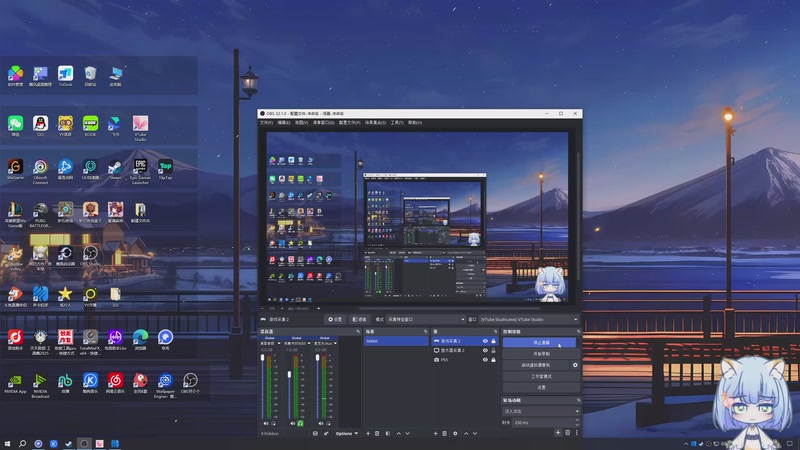
Task: Lock the display capture source
Action: click(x=493, y=351)
